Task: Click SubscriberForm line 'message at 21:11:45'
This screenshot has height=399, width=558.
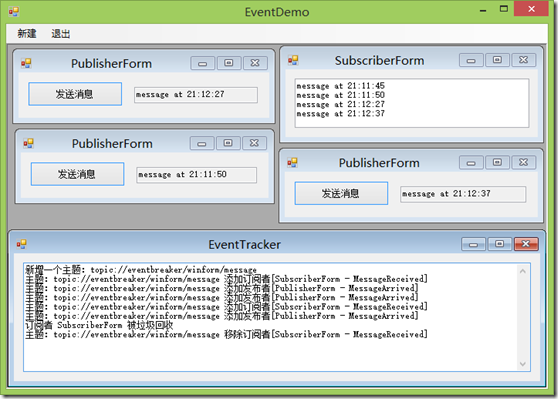Action: tap(341, 86)
